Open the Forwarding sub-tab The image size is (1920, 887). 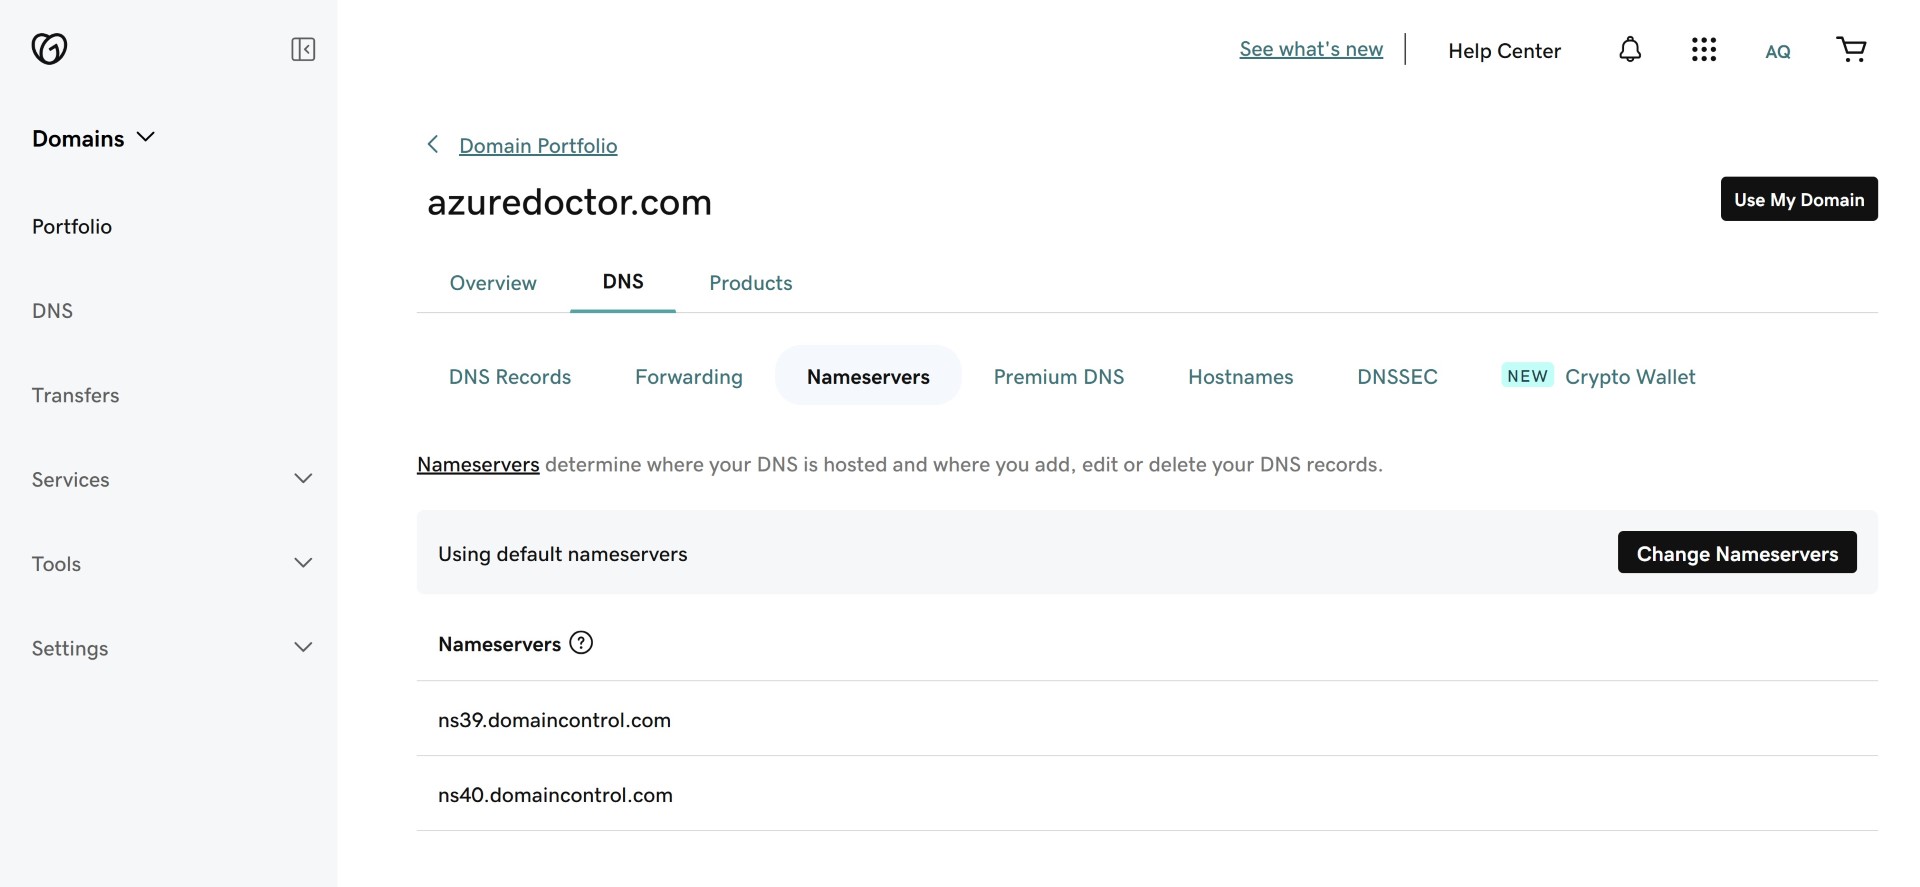coord(689,377)
